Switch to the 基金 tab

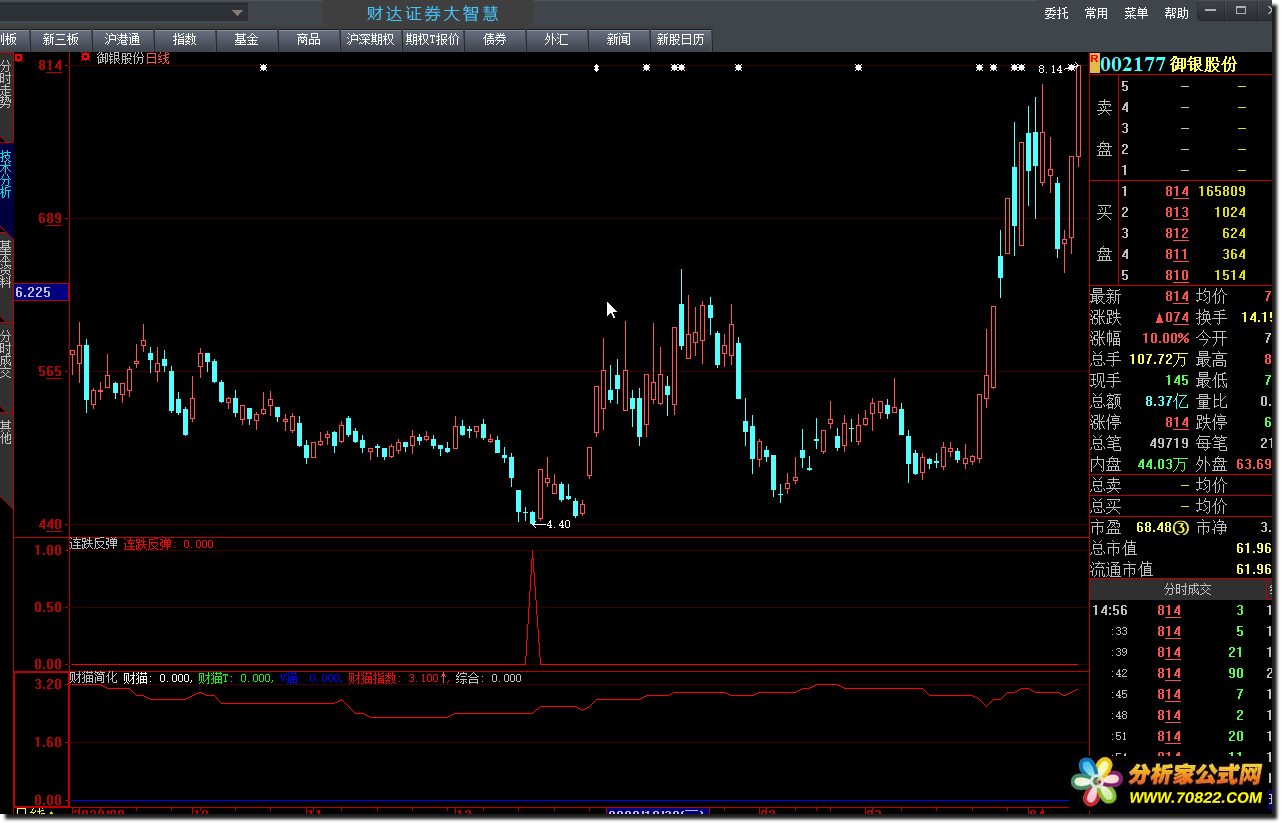246,40
